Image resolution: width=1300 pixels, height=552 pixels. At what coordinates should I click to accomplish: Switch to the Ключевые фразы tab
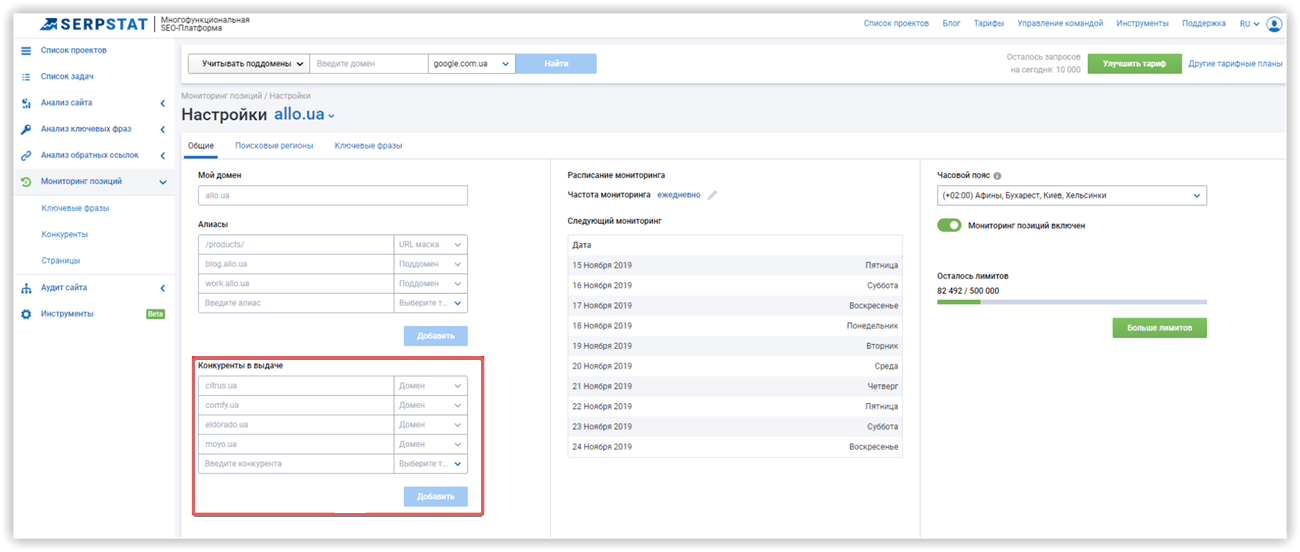click(368, 146)
